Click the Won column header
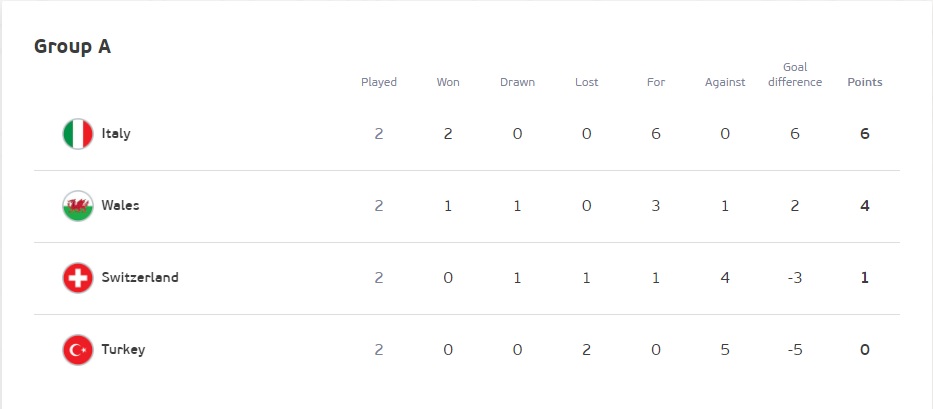 [x=448, y=82]
